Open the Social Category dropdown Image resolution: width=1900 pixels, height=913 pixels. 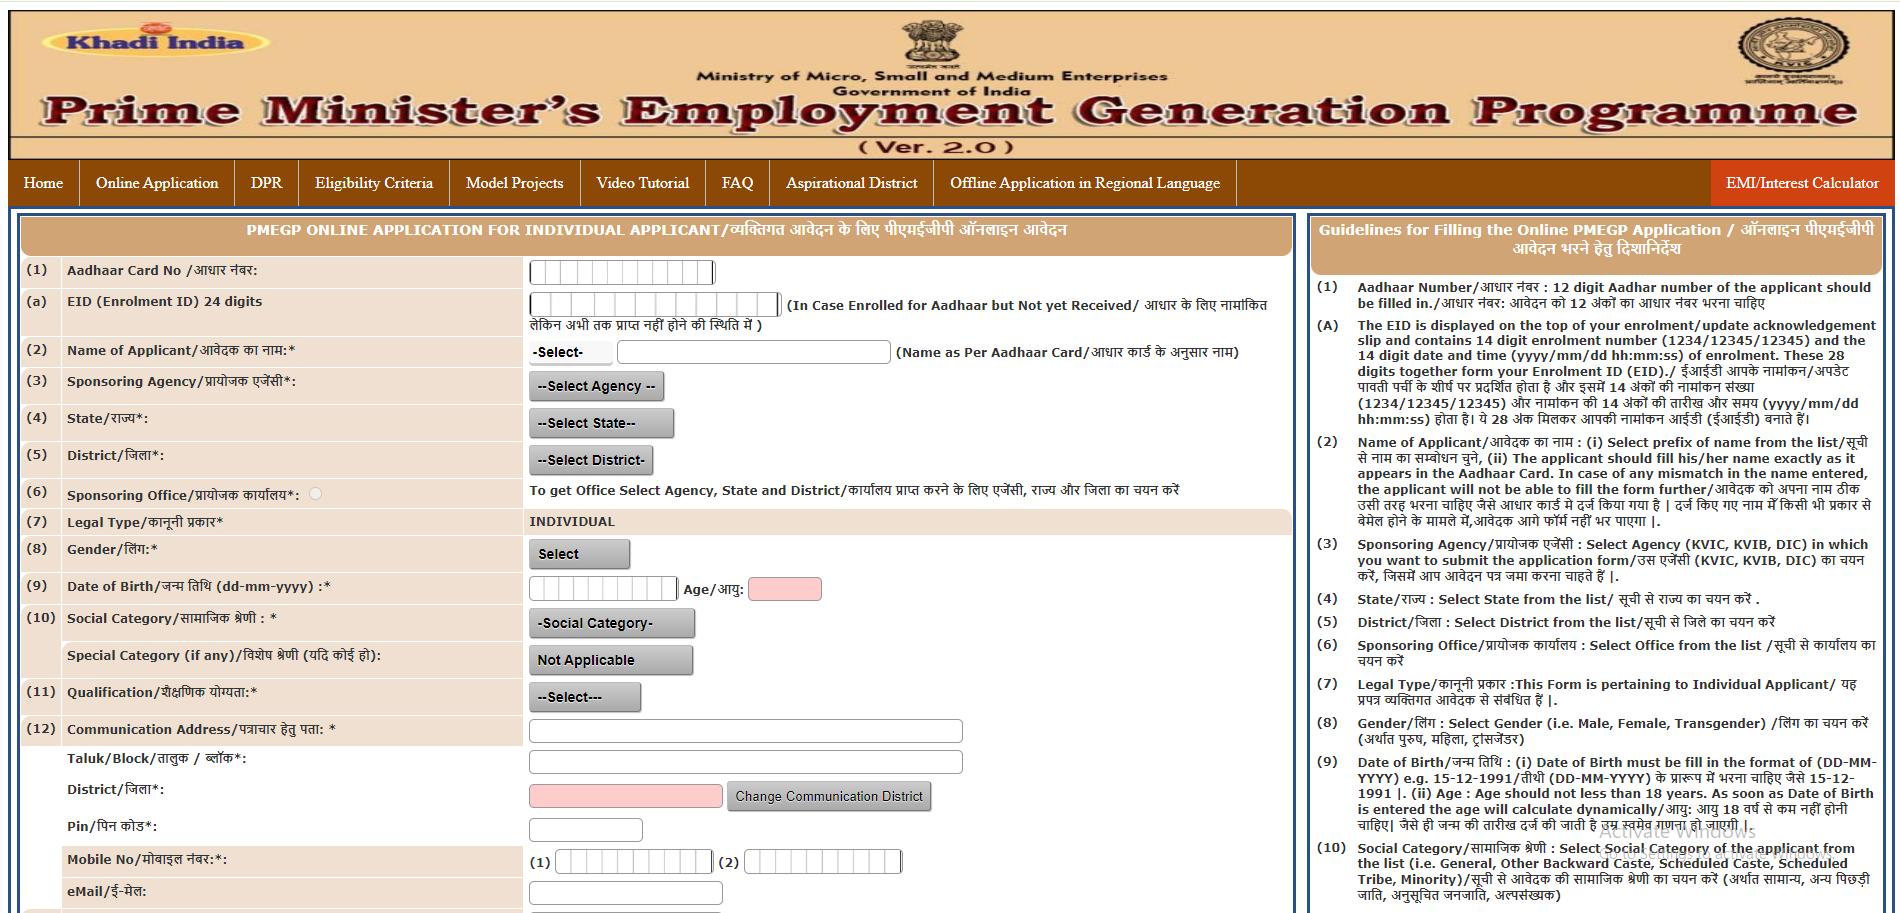coord(611,622)
